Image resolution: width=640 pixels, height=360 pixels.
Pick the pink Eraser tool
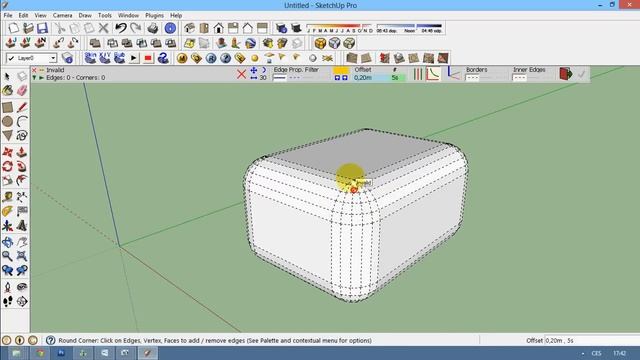[x=22, y=91]
